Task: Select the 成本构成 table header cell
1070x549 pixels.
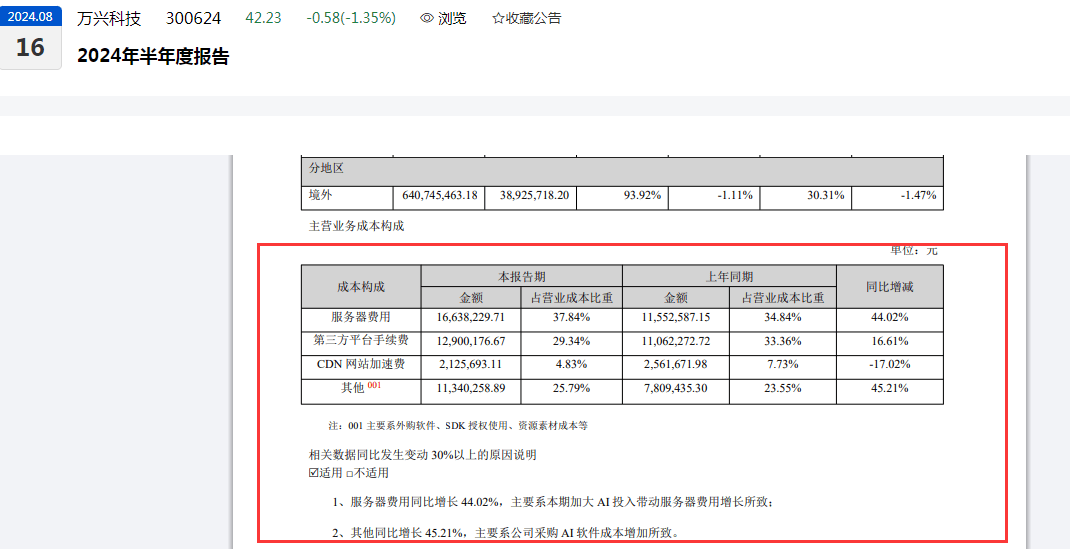Action: point(361,287)
